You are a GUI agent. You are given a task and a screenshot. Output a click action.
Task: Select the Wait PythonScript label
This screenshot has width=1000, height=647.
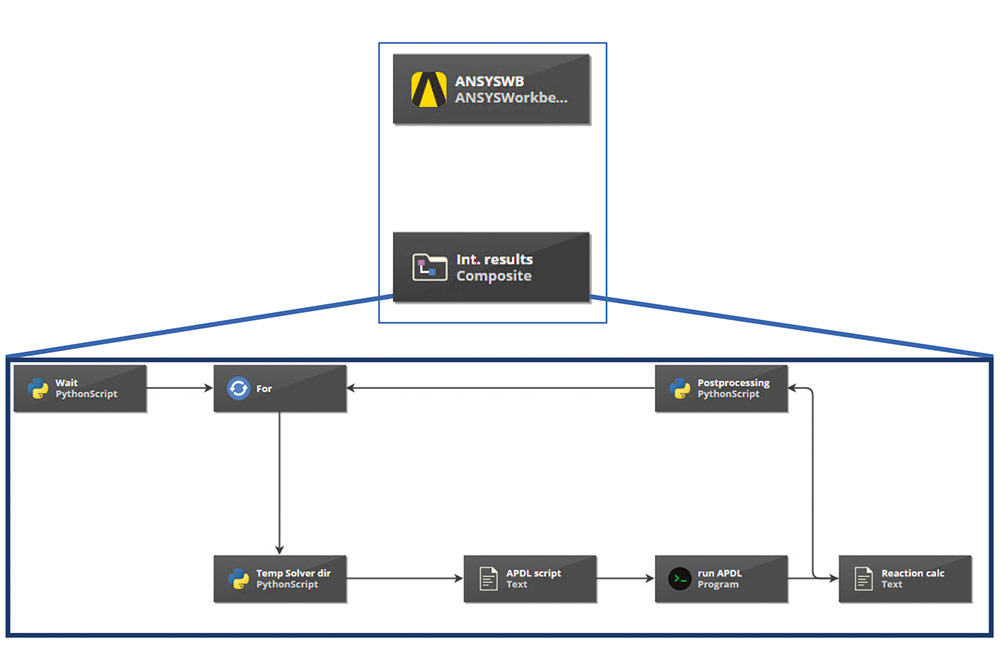click(x=86, y=388)
